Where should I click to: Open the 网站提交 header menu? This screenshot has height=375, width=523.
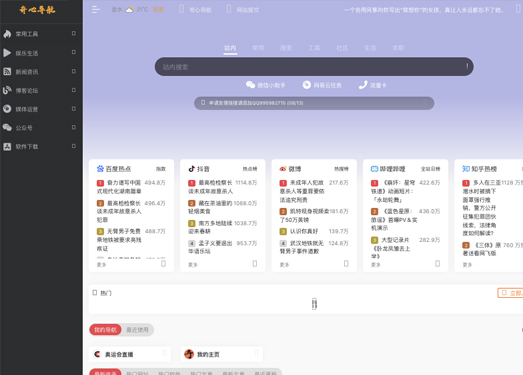point(243,10)
